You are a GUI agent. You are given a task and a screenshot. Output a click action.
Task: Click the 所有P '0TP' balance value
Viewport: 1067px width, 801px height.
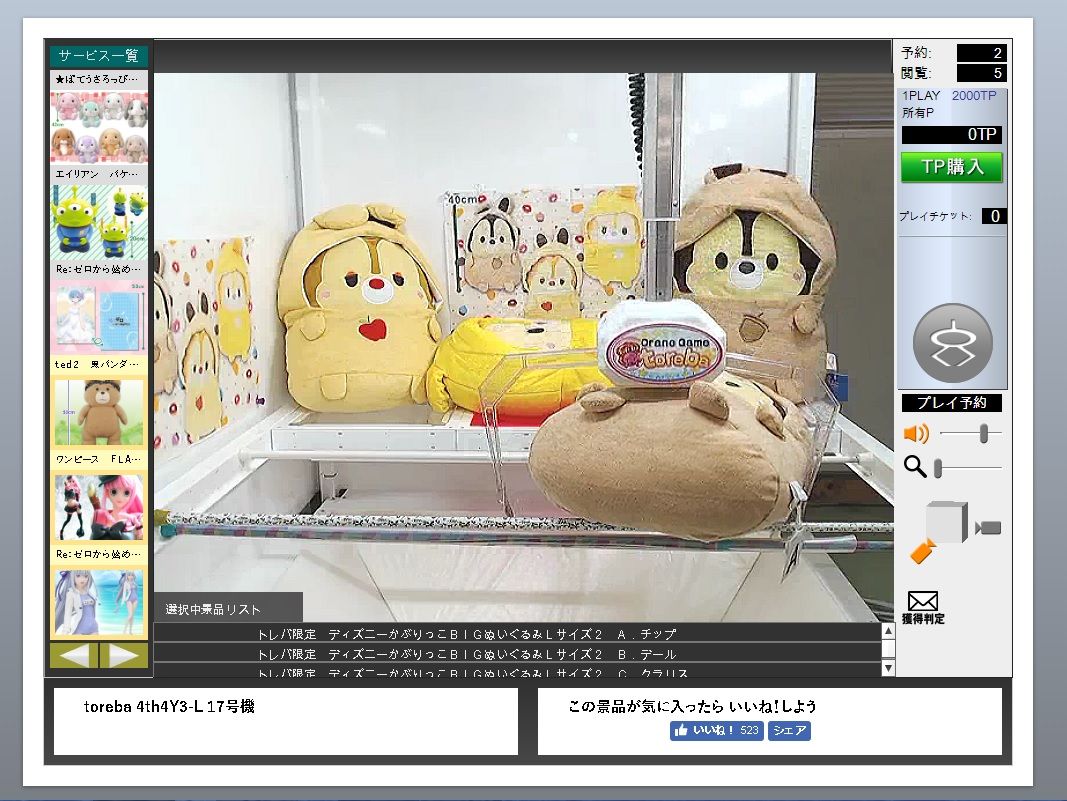click(x=951, y=135)
